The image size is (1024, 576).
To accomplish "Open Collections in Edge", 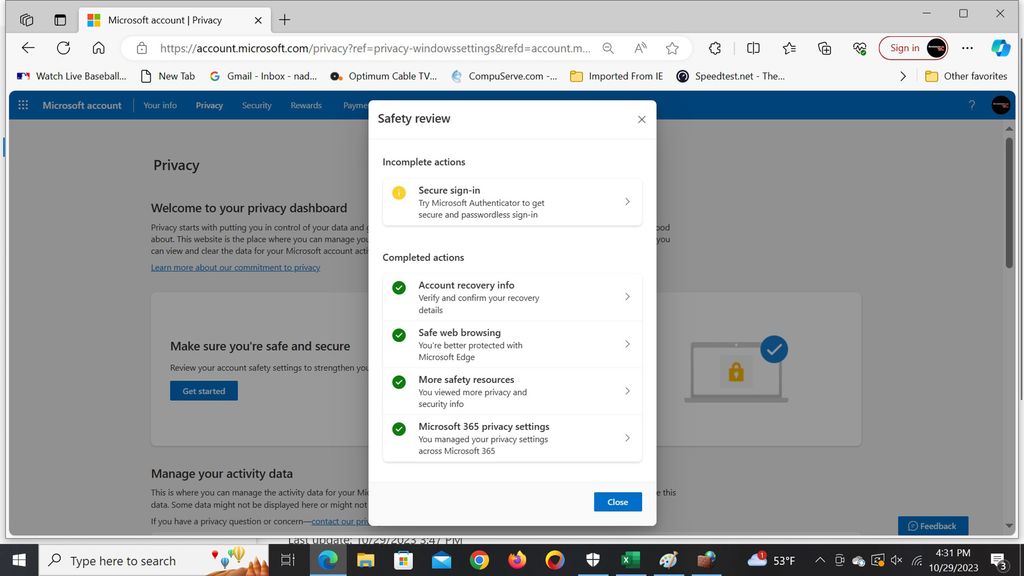I will point(823,47).
